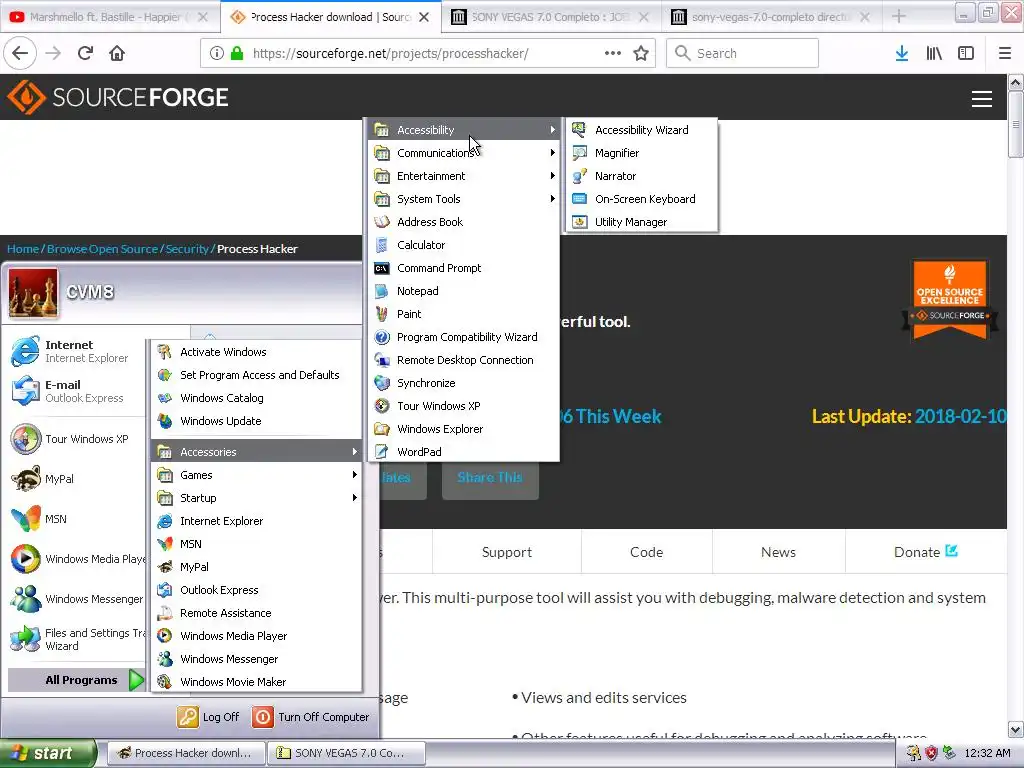Click Turn Off Computer button
This screenshot has width=1024, height=768.
311,717
